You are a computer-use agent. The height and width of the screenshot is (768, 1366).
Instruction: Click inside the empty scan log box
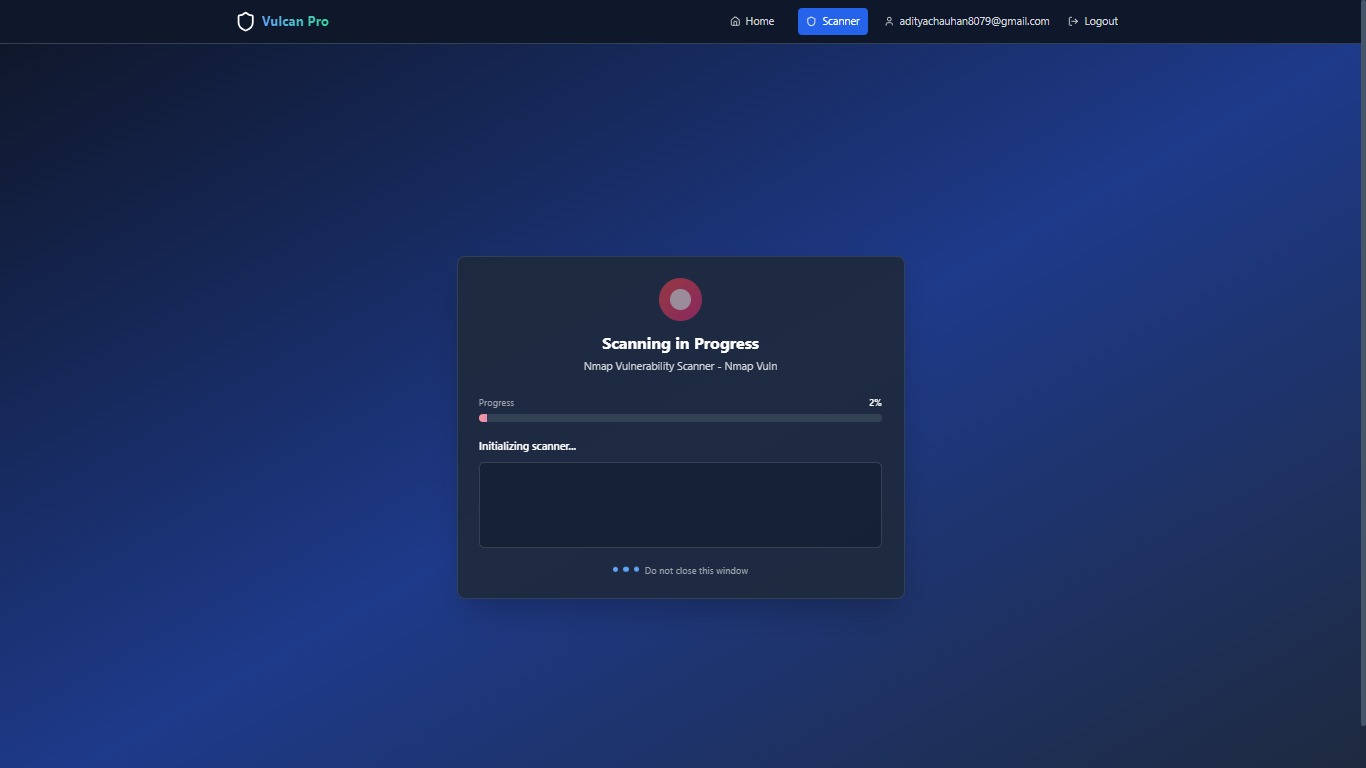(680, 505)
